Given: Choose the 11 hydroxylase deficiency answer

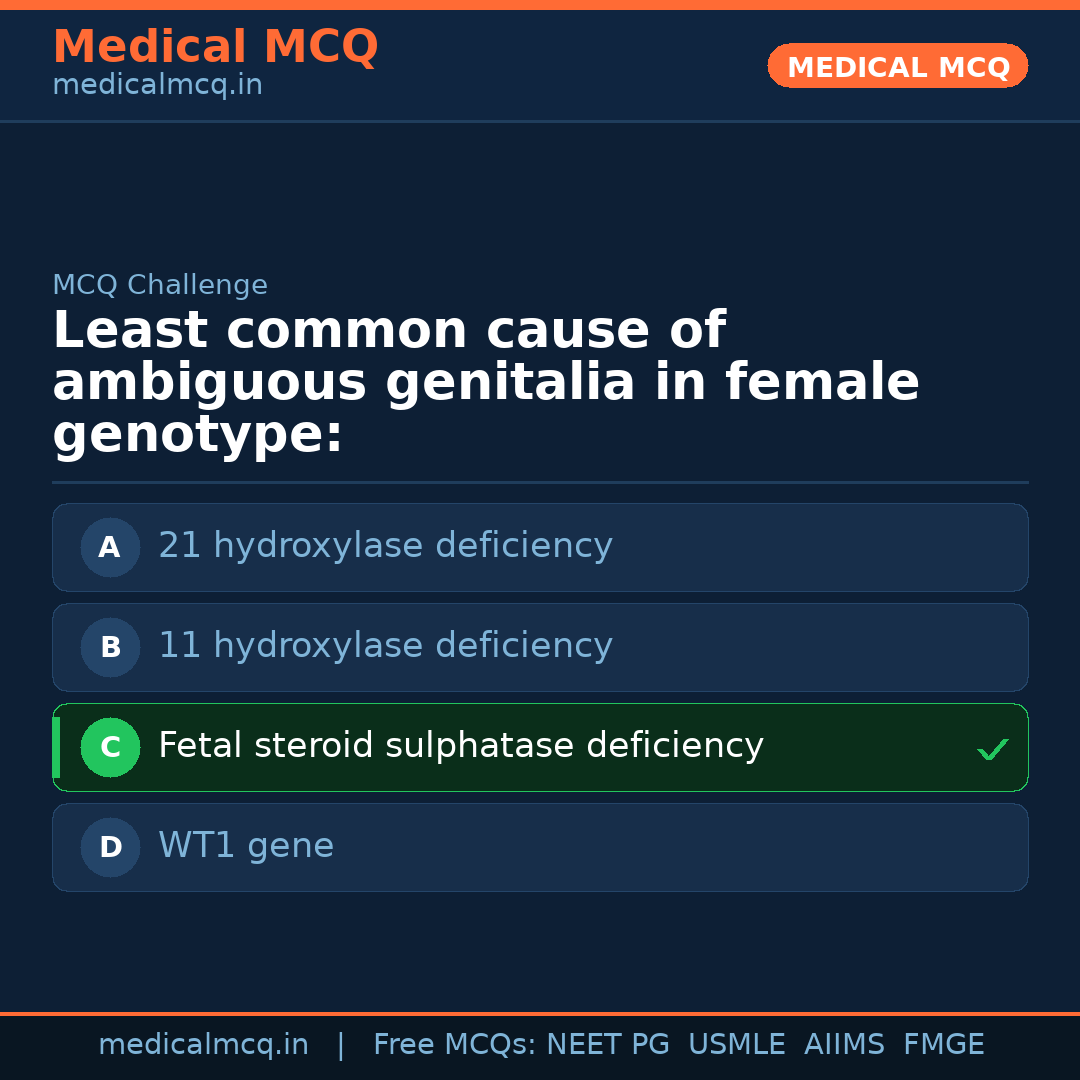Looking at the screenshot, I should (x=385, y=646).
